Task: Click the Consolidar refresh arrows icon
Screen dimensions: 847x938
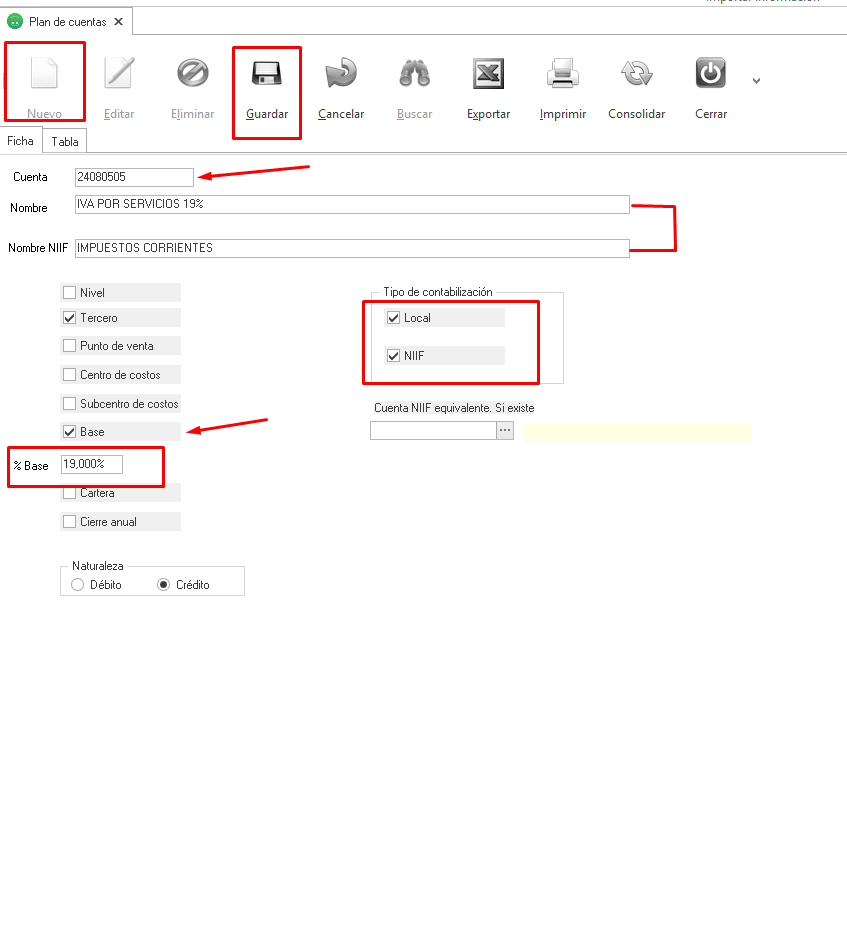Action: click(636, 74)
